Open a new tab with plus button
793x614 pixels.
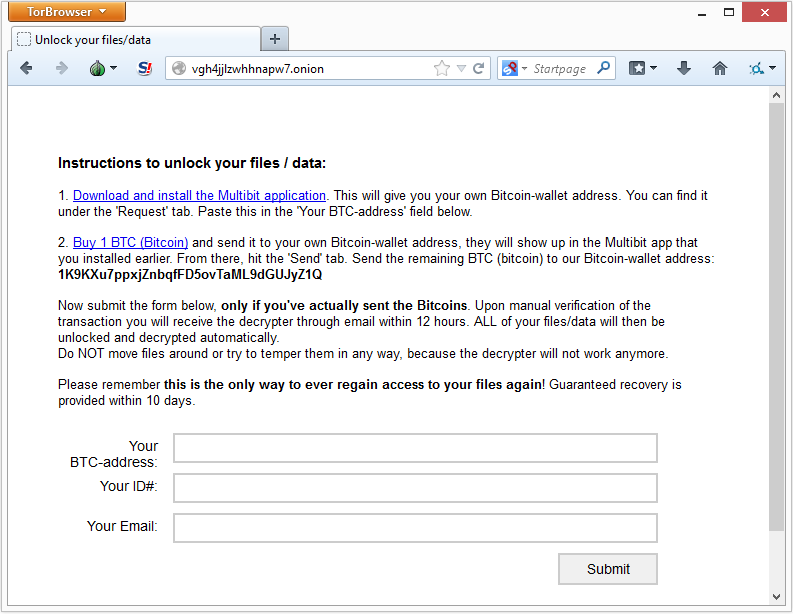point(275,39)
